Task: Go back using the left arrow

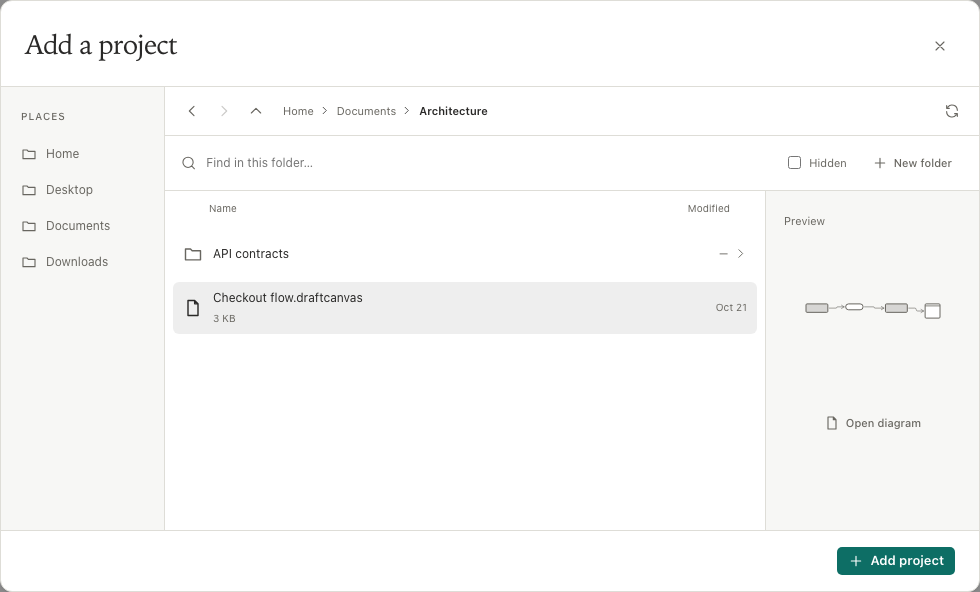Action: pyautogui.click(x=192, y=111)
